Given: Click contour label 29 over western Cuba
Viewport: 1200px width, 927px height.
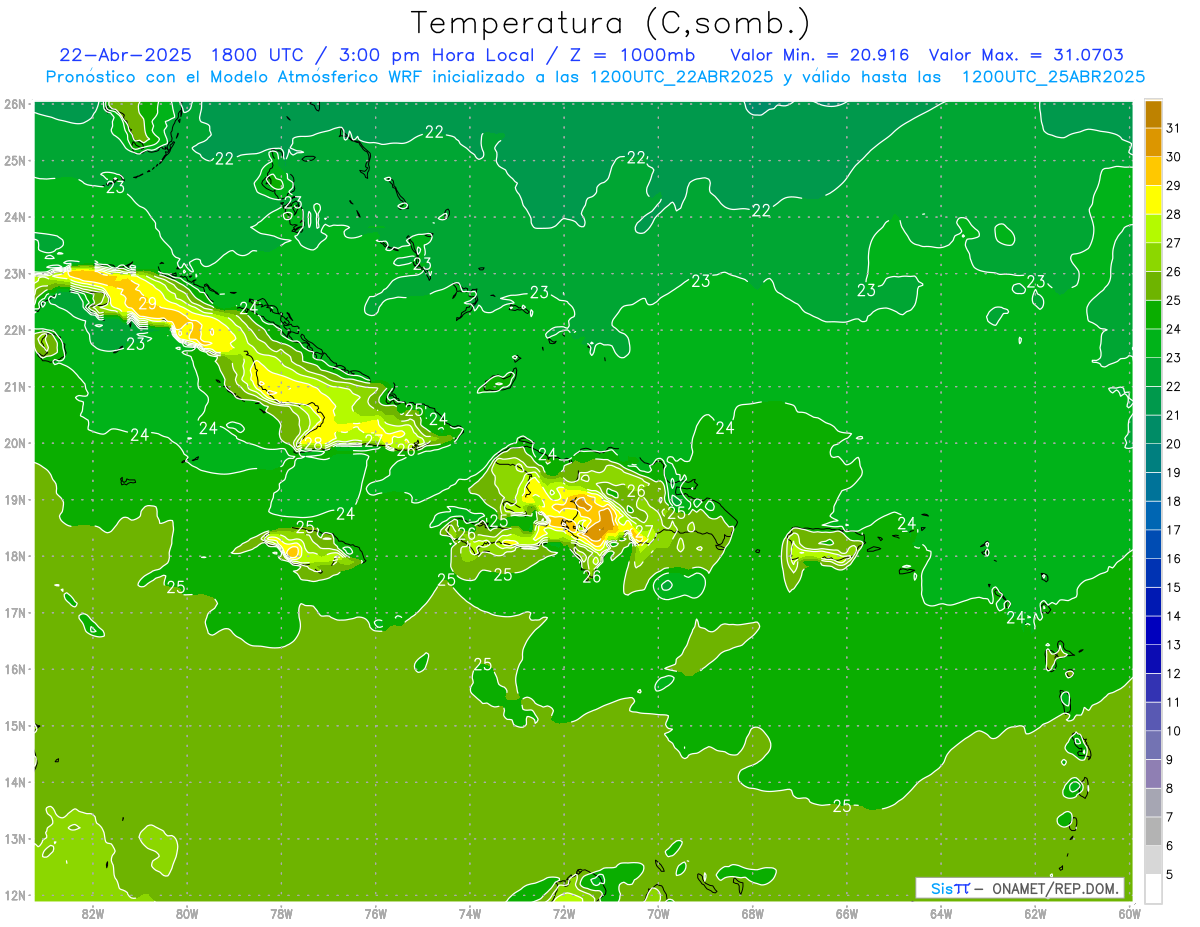Looking at the screenshot, I should tap(148, 303).
